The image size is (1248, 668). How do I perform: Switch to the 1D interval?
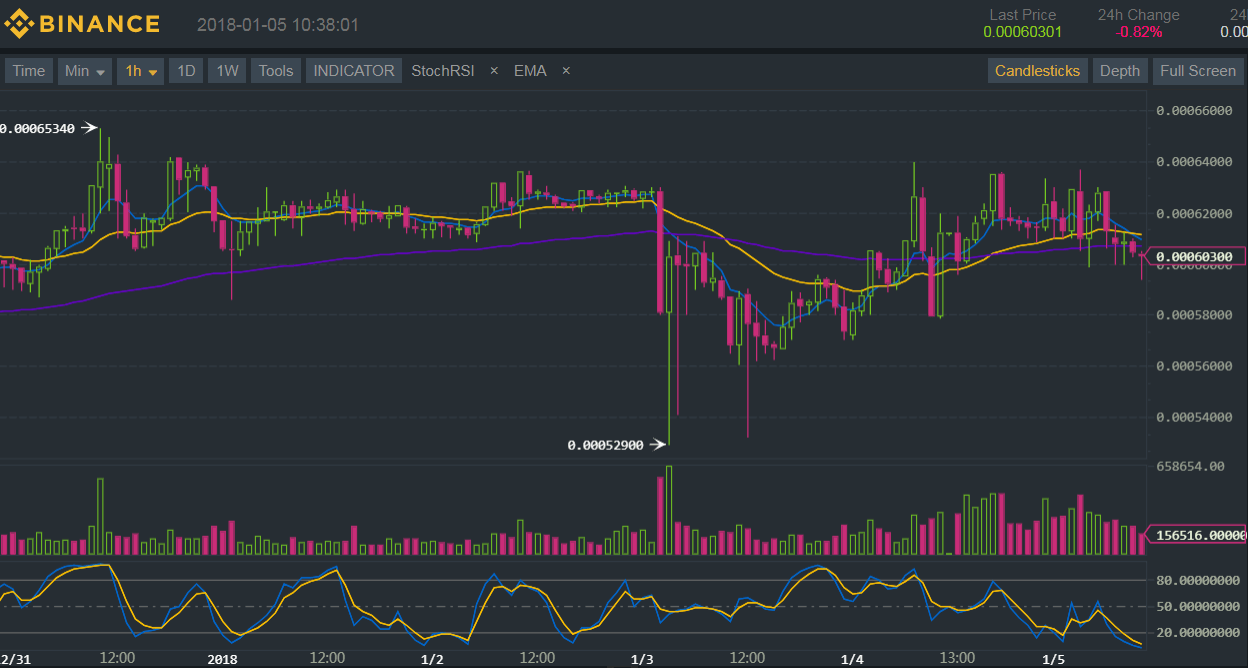point(186,71)
